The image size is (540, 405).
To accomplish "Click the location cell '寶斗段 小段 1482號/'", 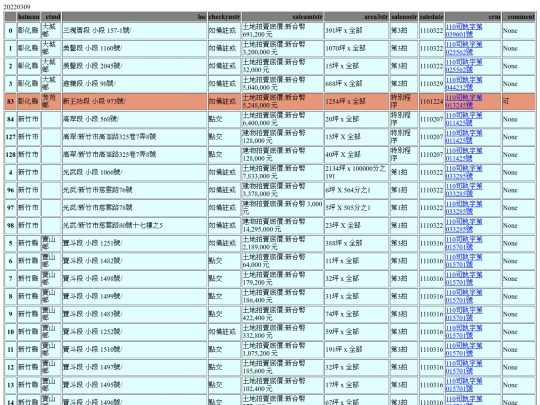I will [x=135, y=261].
